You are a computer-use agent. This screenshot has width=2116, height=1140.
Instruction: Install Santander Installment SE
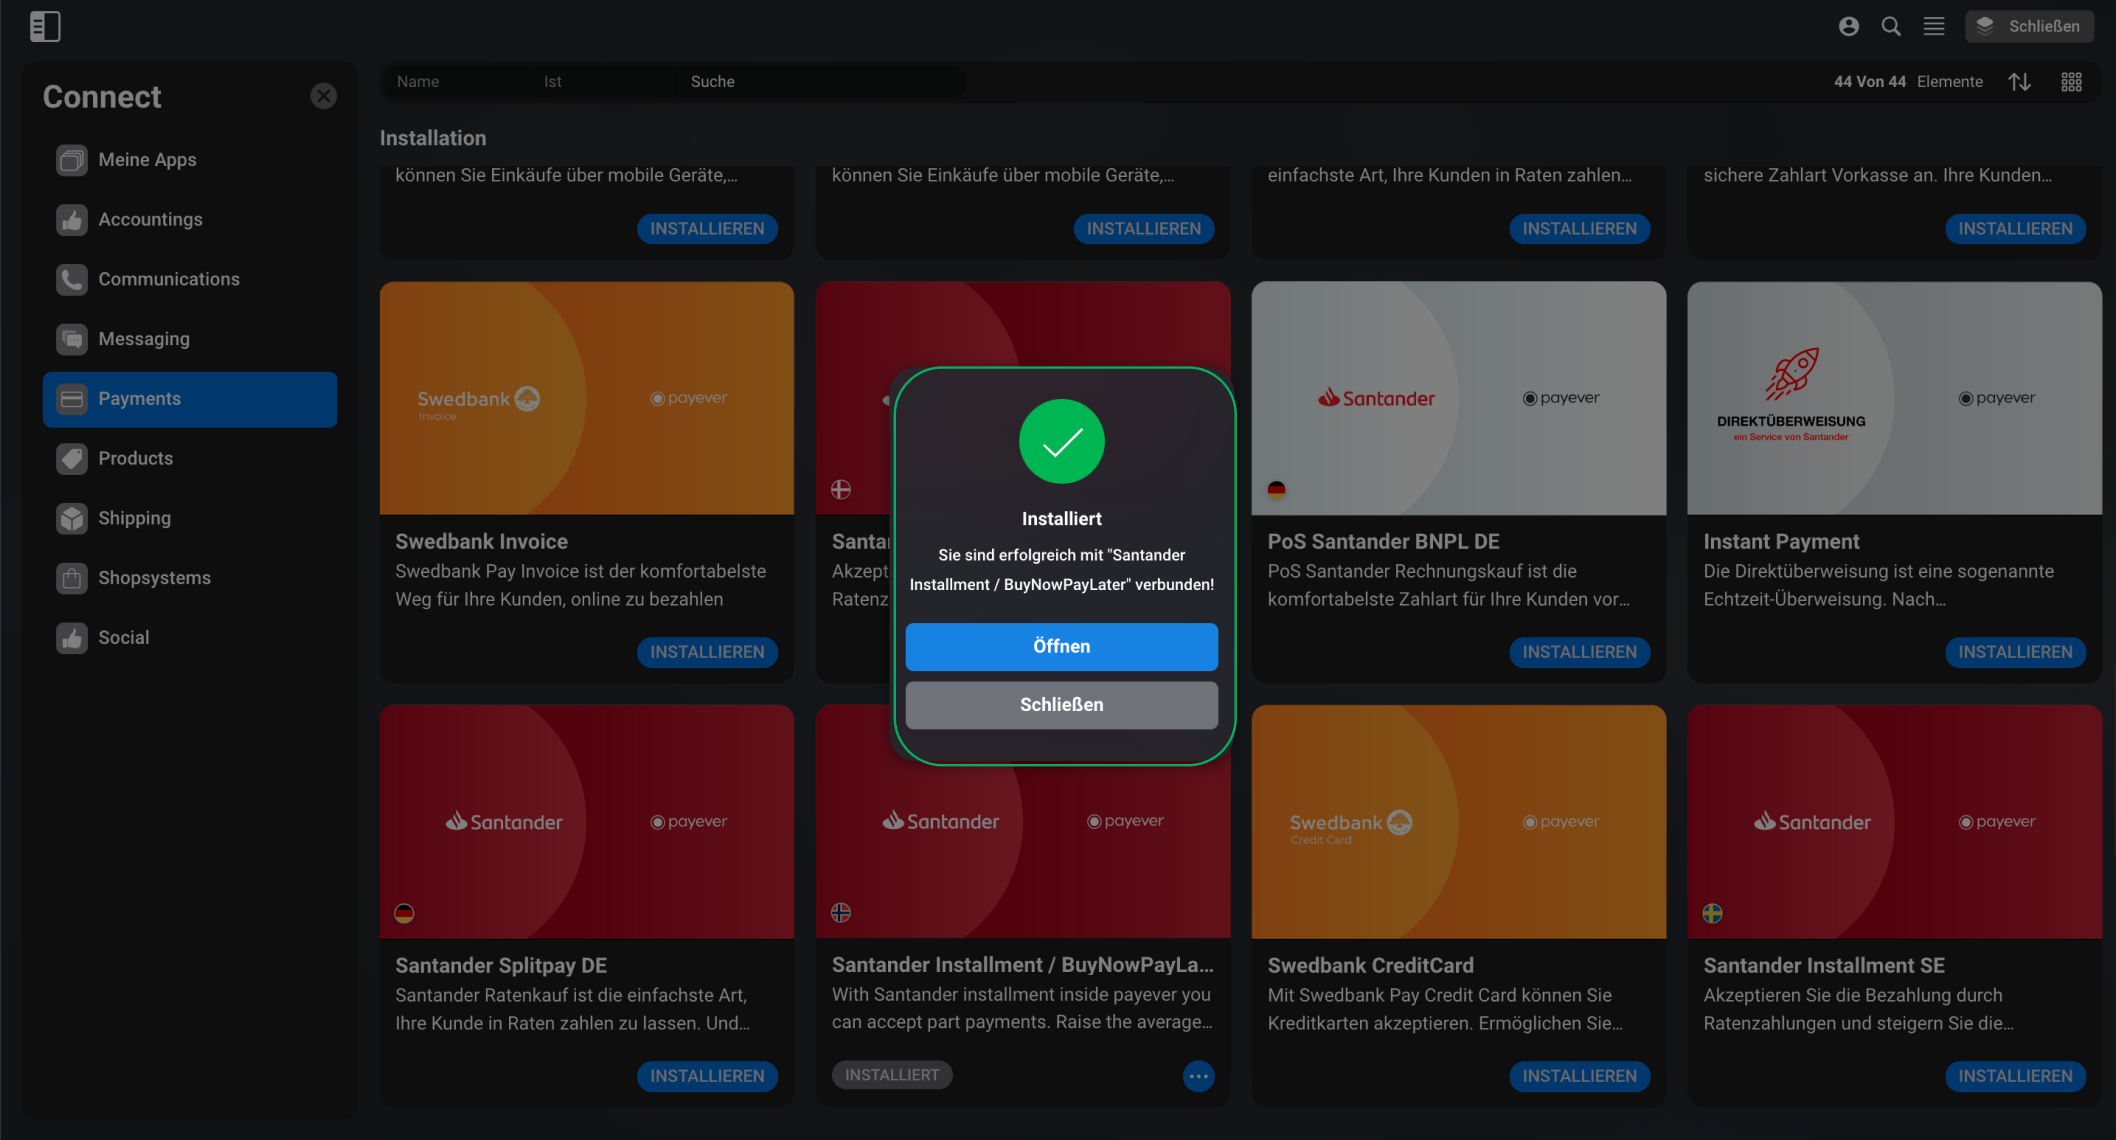tap(2015, 1076)
